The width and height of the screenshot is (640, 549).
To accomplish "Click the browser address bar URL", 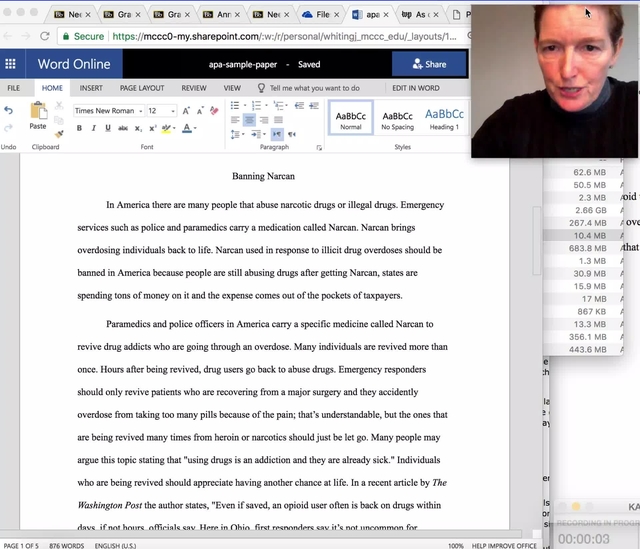I will tap(284, 36).
